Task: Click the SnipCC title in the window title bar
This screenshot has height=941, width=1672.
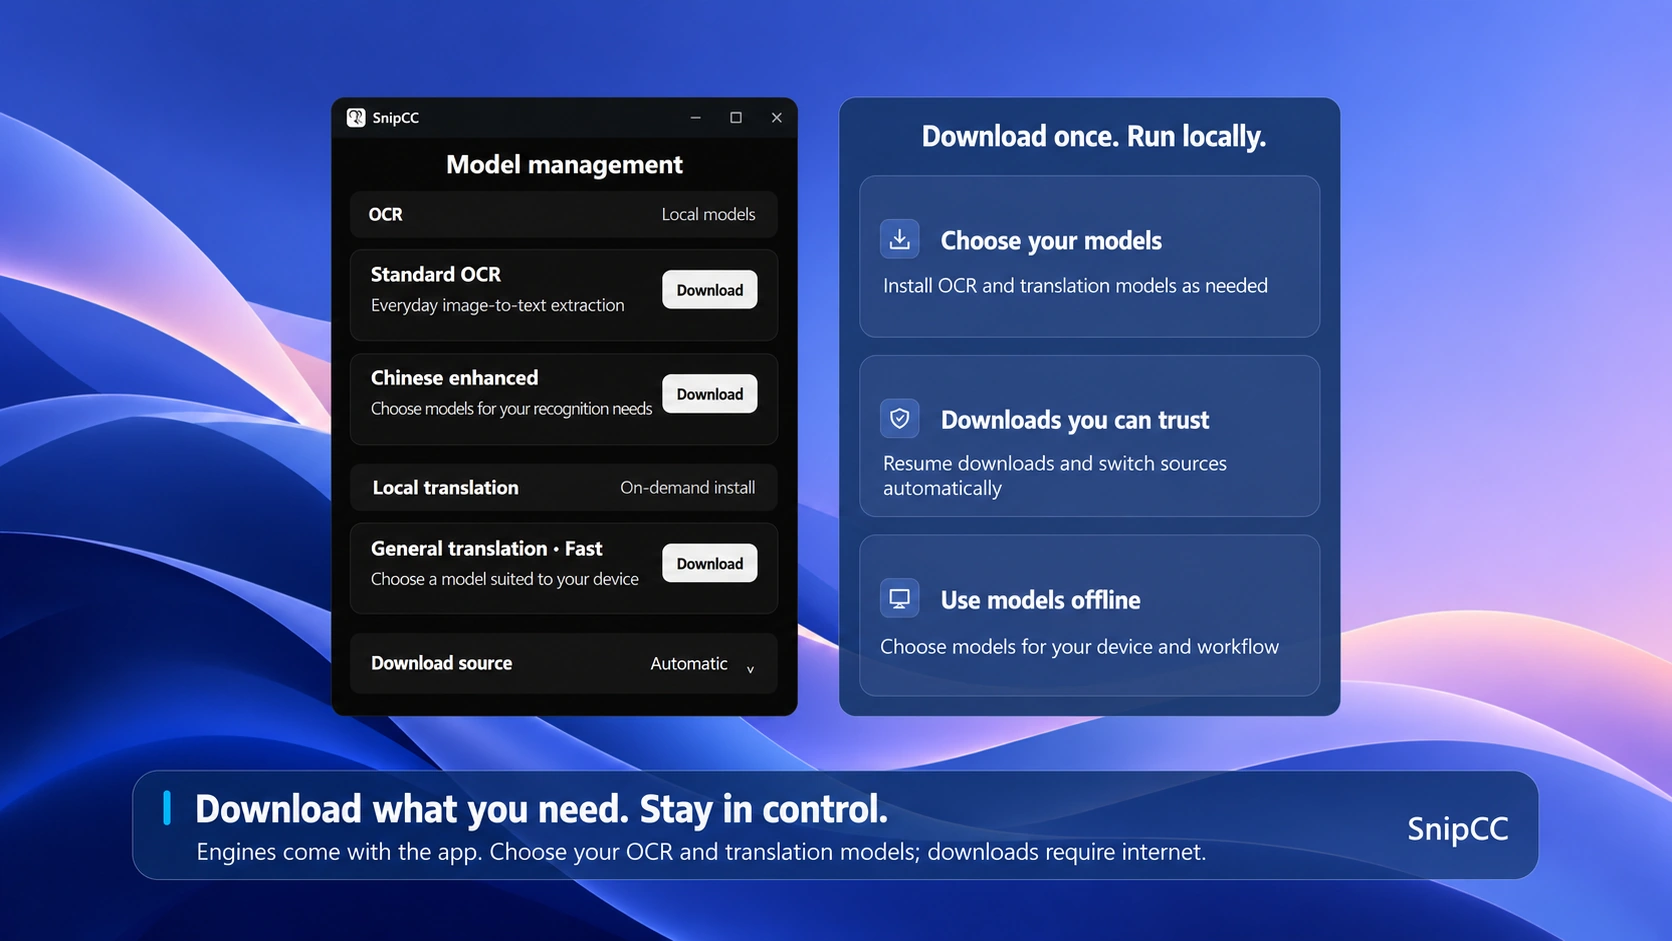Action: (x=395, y=118)
